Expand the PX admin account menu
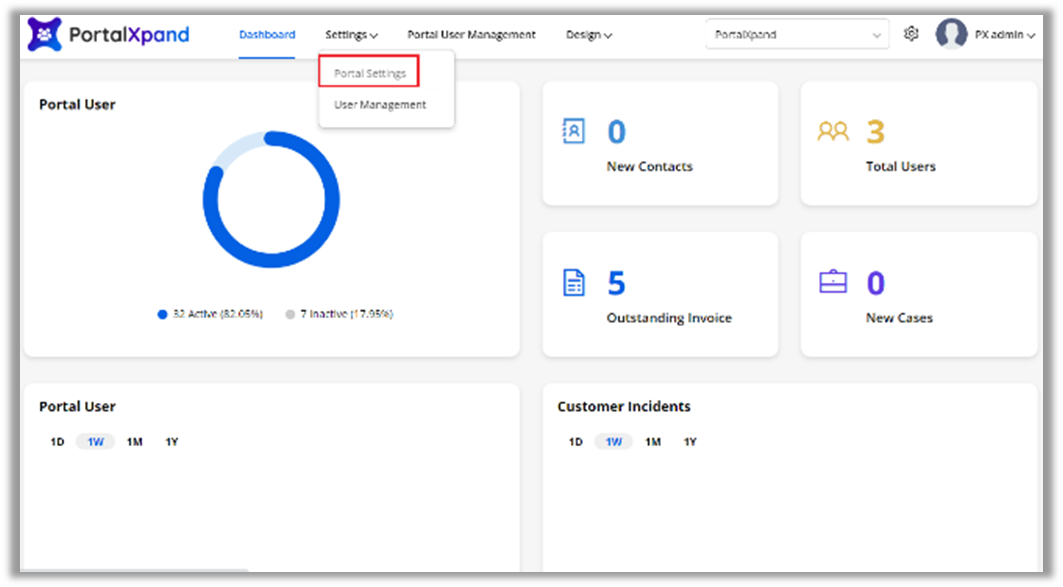This screenshot has width=1063, height=587. point(1004,35)
